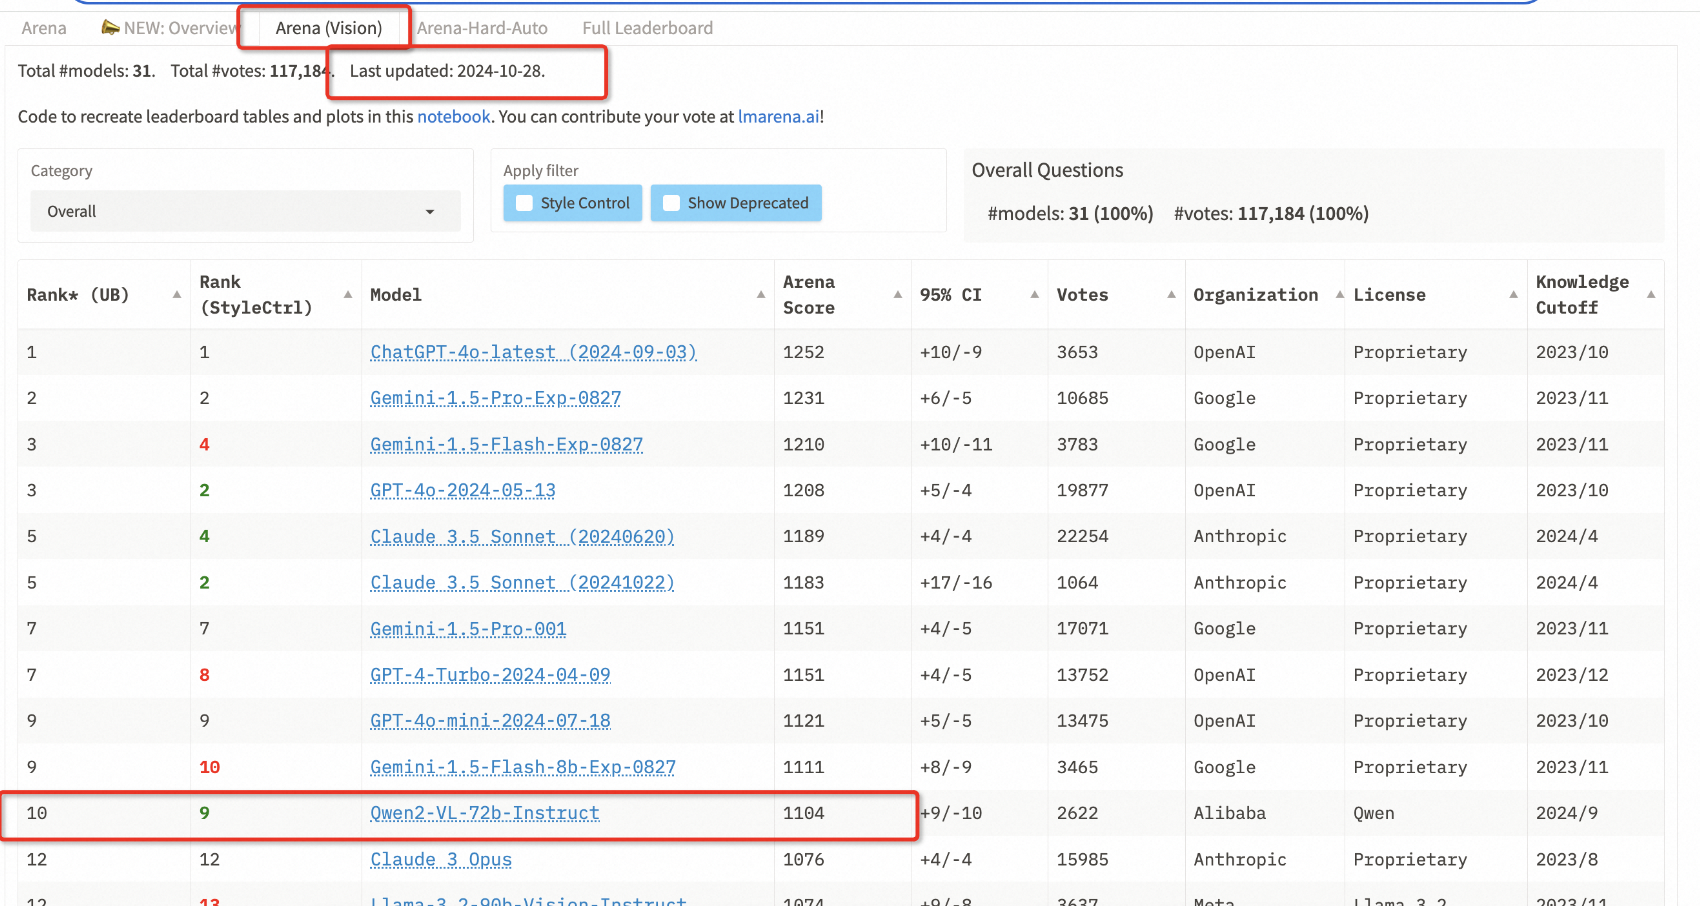The height and width of the screenshot is (906, 1700).
Task: Select the votes value 3465
Action: tap(1078, 767)
